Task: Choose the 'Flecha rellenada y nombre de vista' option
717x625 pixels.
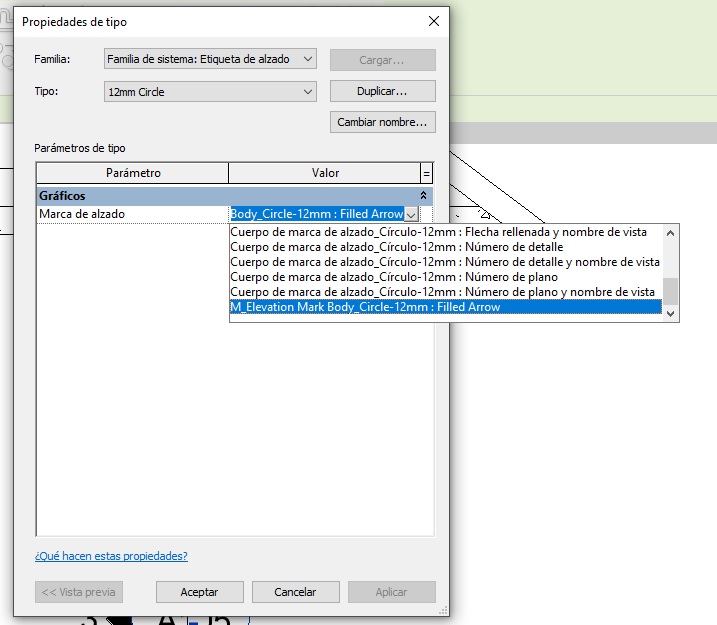Action: (x=438, y=232)
